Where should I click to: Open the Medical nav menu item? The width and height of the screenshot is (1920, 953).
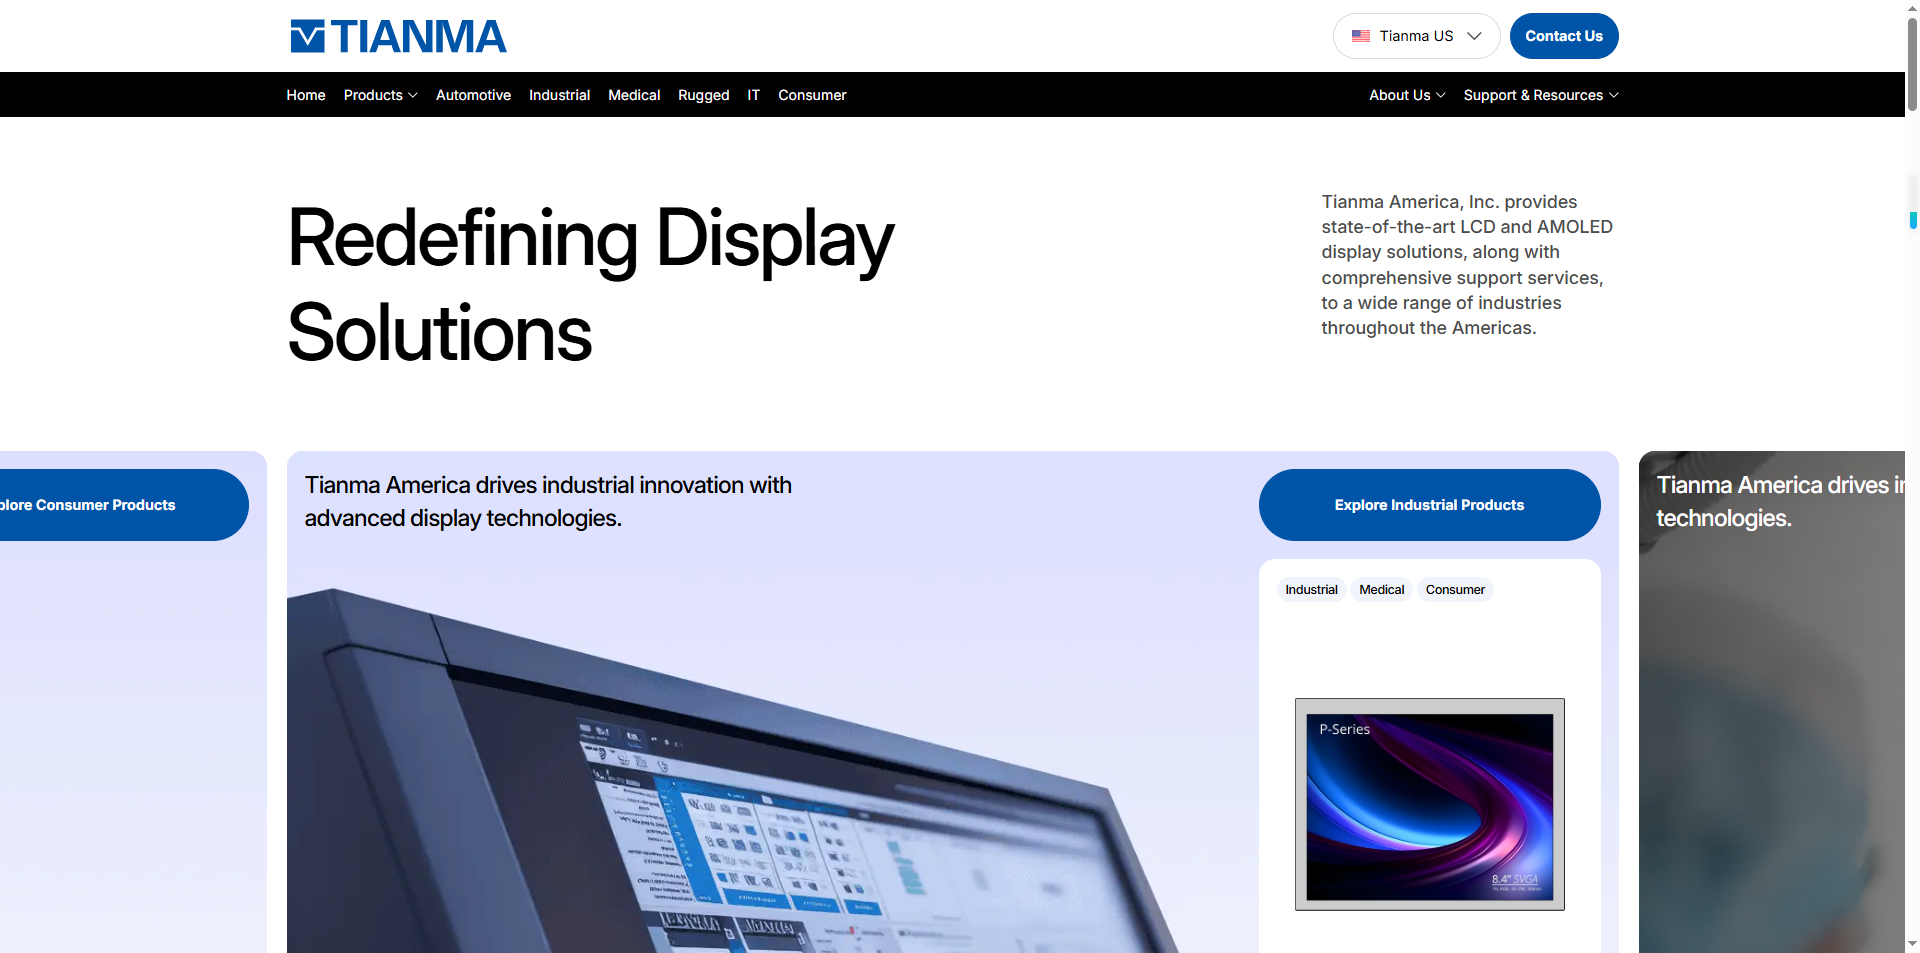634,95
